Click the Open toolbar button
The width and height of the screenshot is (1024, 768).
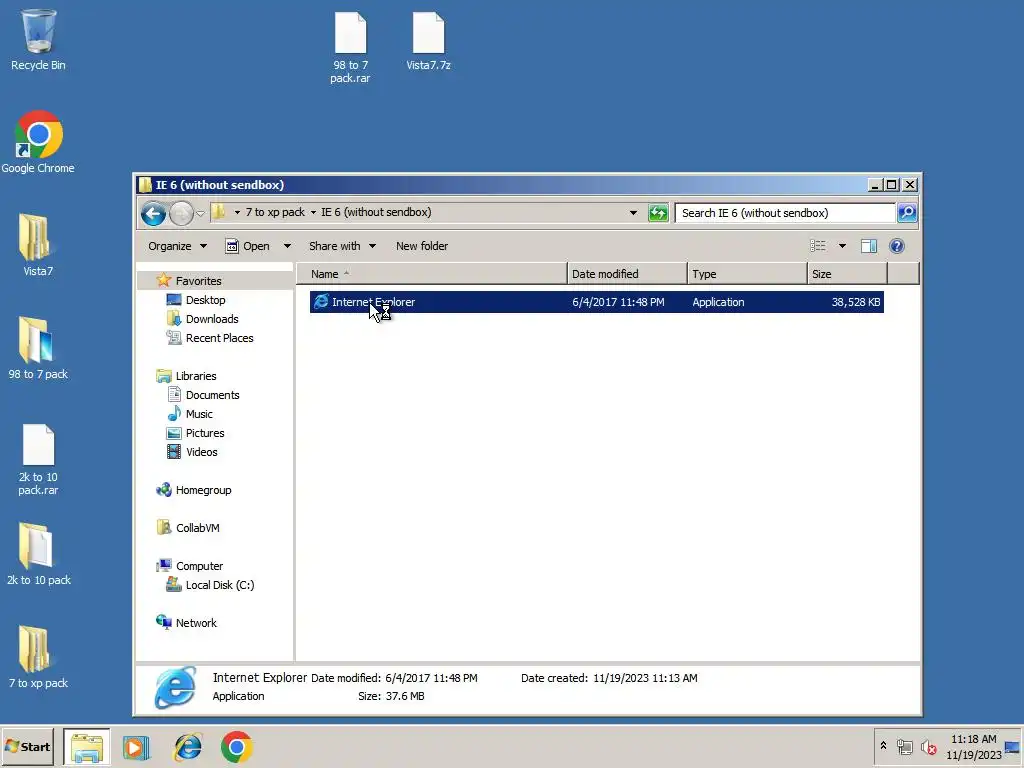(x=248, y=246)
